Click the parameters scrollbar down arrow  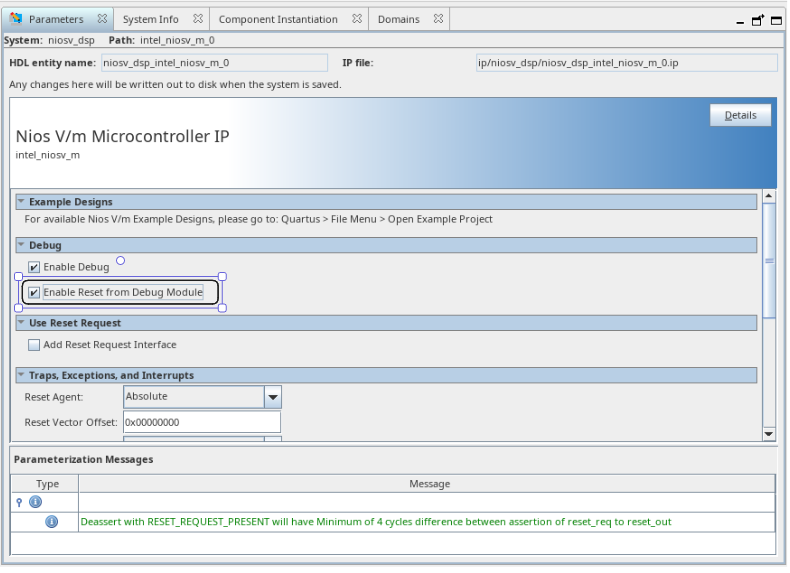770,435
